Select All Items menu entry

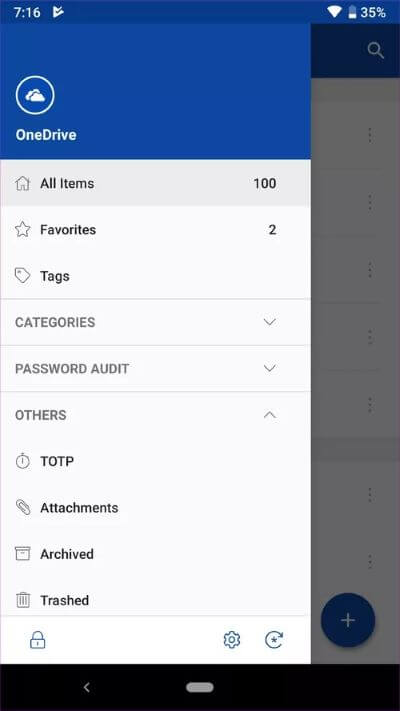pos(156,183)
